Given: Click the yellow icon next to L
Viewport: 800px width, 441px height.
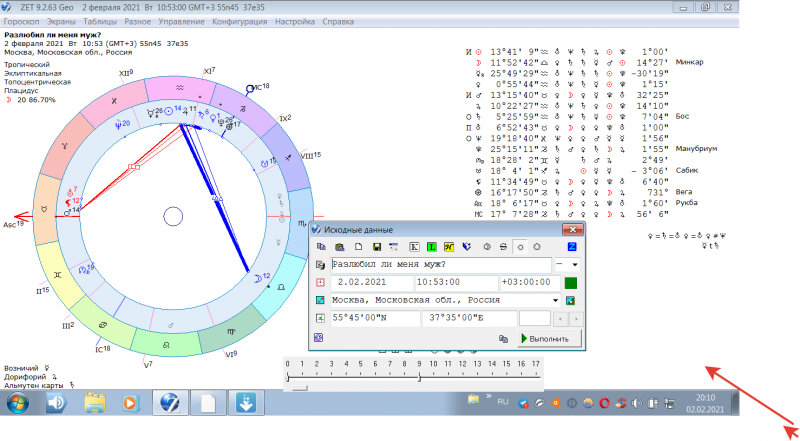Looking at the screenshot, I should pyautogui.click(x=449, y=246).
